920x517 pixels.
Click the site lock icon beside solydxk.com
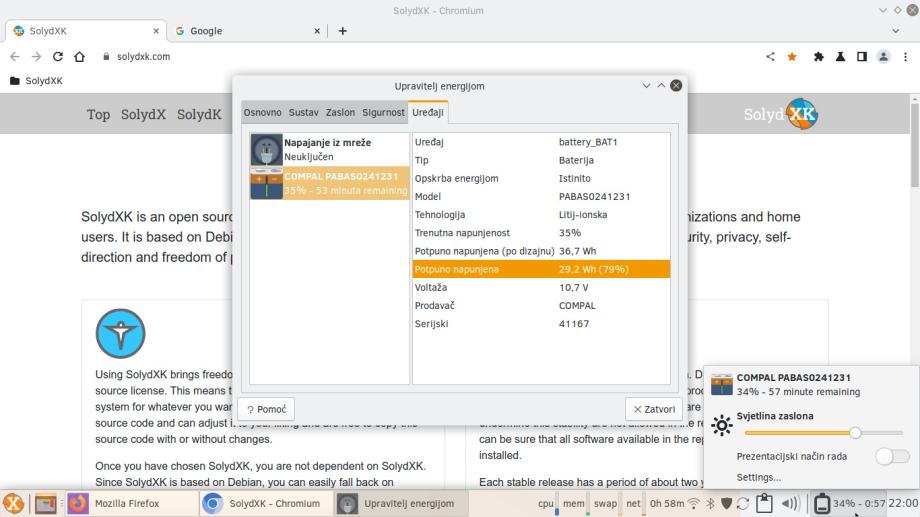click(x=106, y=56)
